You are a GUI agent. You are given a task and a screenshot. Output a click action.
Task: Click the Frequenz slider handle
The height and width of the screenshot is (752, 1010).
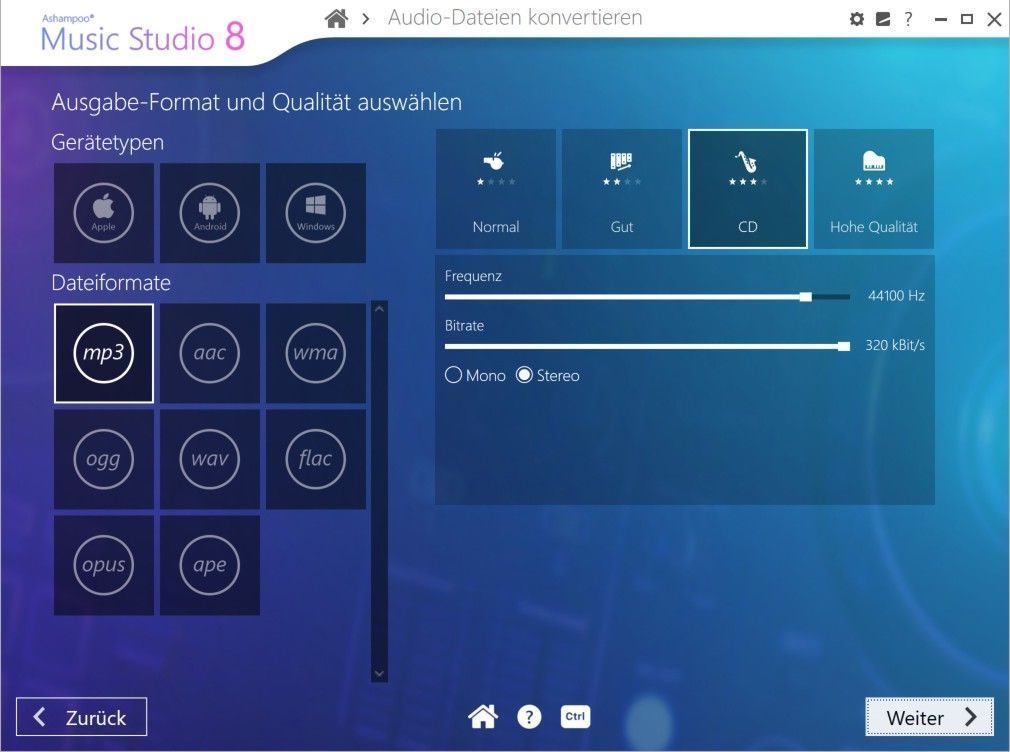(x=806, y=297)
